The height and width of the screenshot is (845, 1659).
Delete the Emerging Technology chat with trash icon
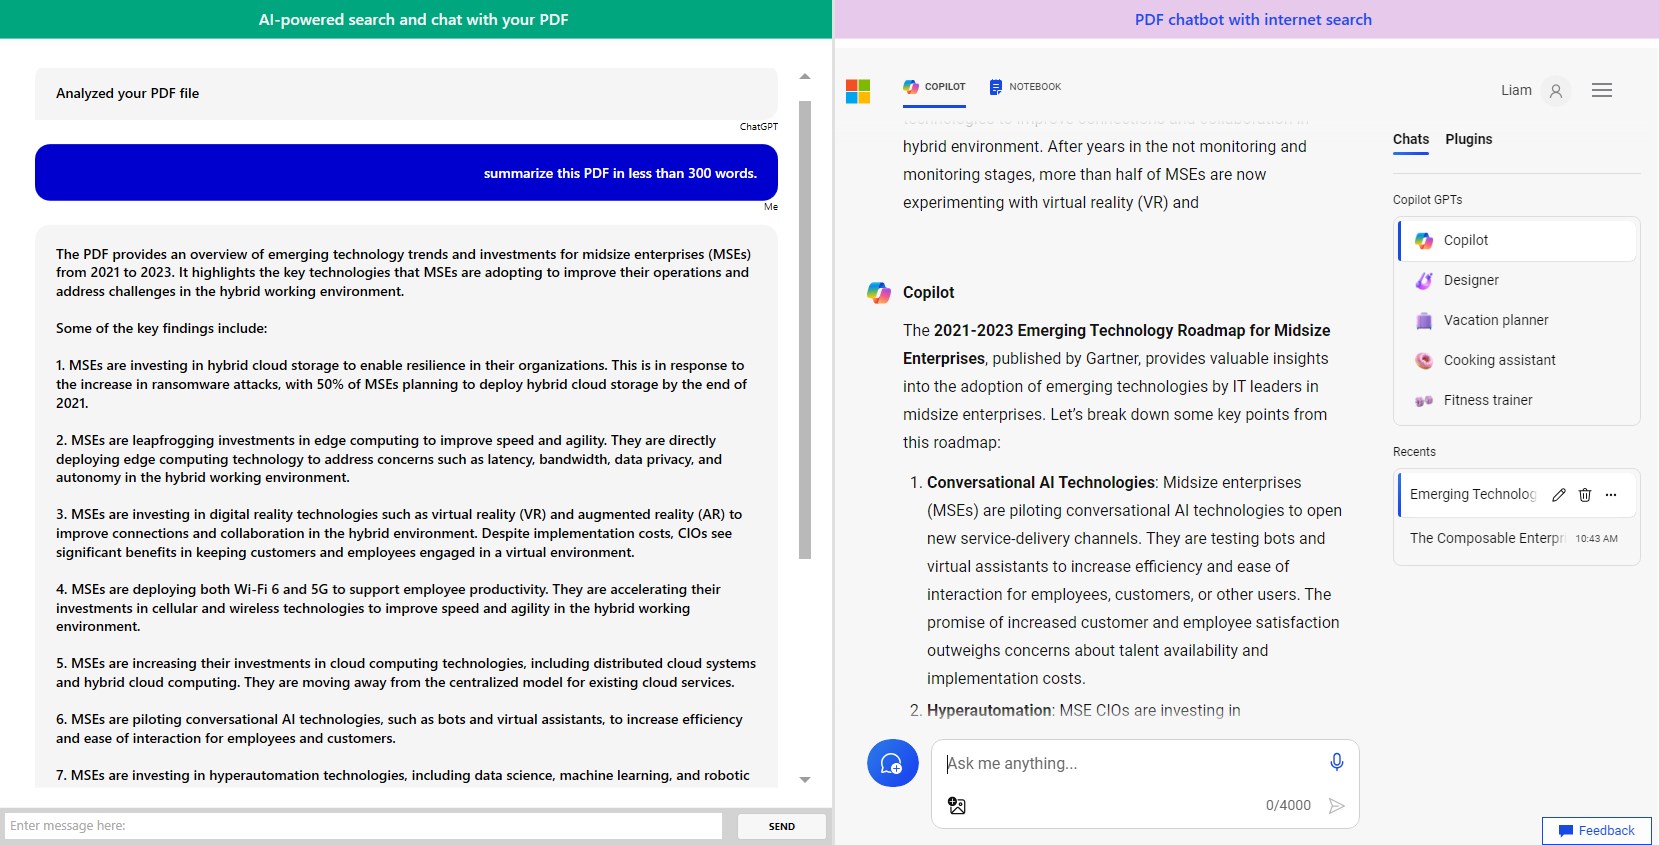coord(1584,494)
